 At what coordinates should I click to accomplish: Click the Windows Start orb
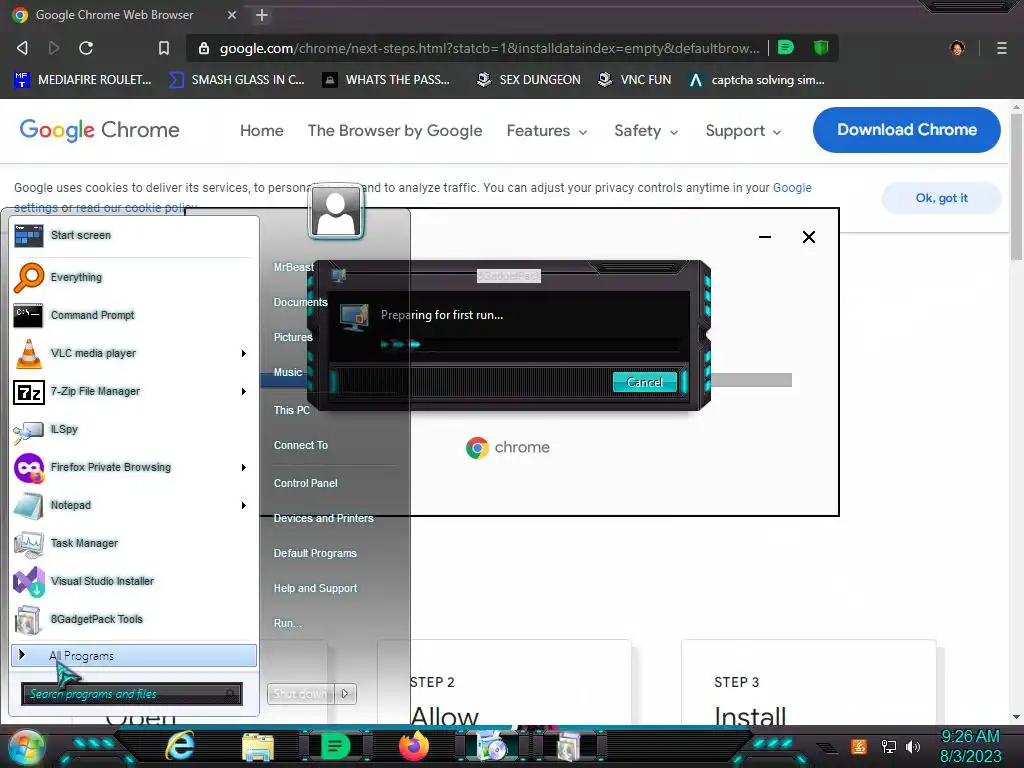tap(25, 748)
